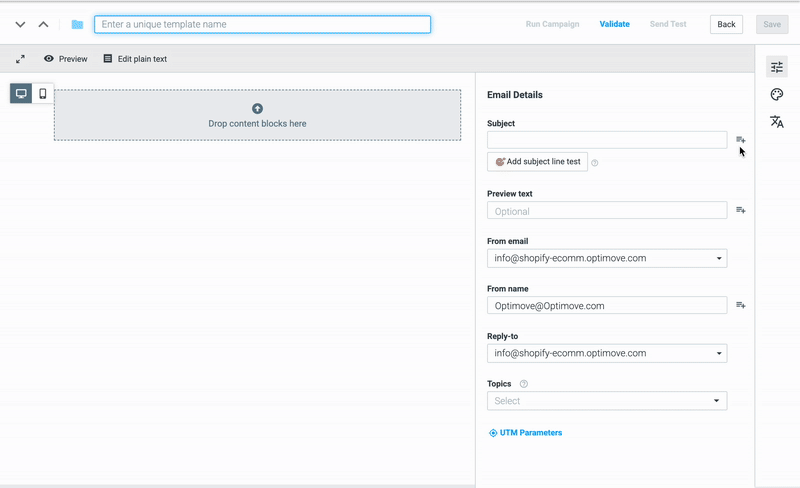Viewport: 800px width, 488px height.
Task: Switch to desktop view icon
Action: tap(21, 93)
